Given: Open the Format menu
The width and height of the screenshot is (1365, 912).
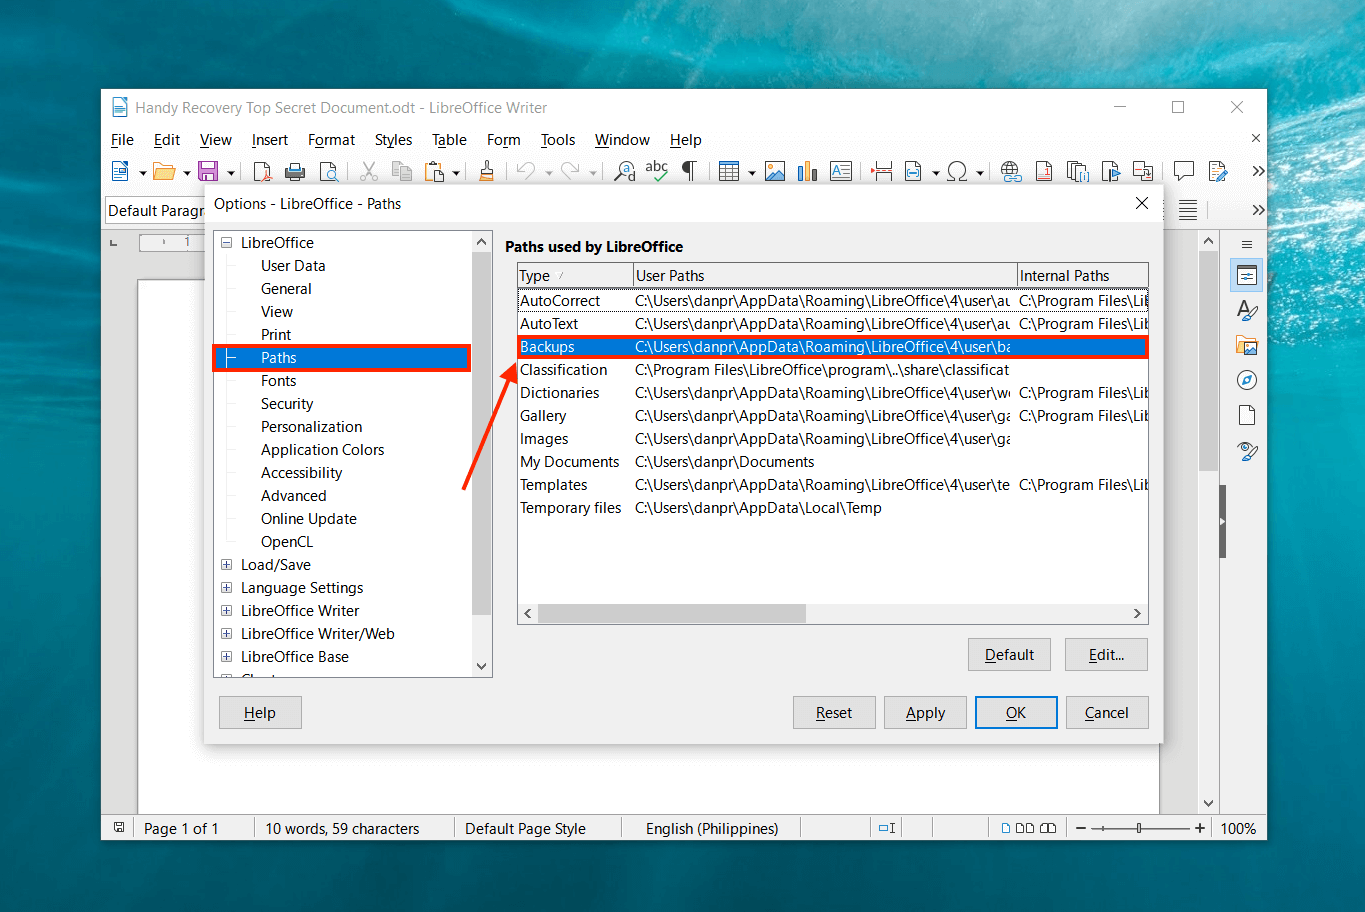Looking at the screenshot, I should 331,140.
